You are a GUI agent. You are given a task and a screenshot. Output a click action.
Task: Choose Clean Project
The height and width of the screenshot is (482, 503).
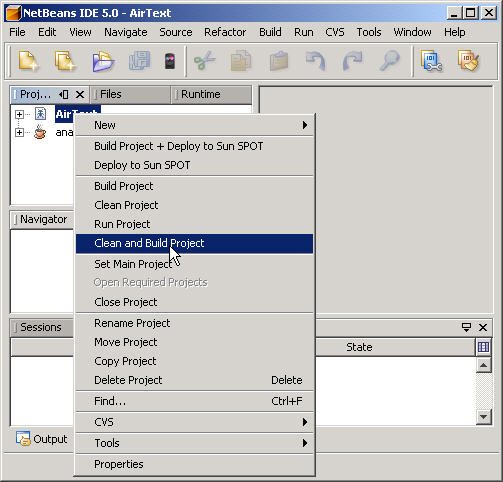pos(195,205)
